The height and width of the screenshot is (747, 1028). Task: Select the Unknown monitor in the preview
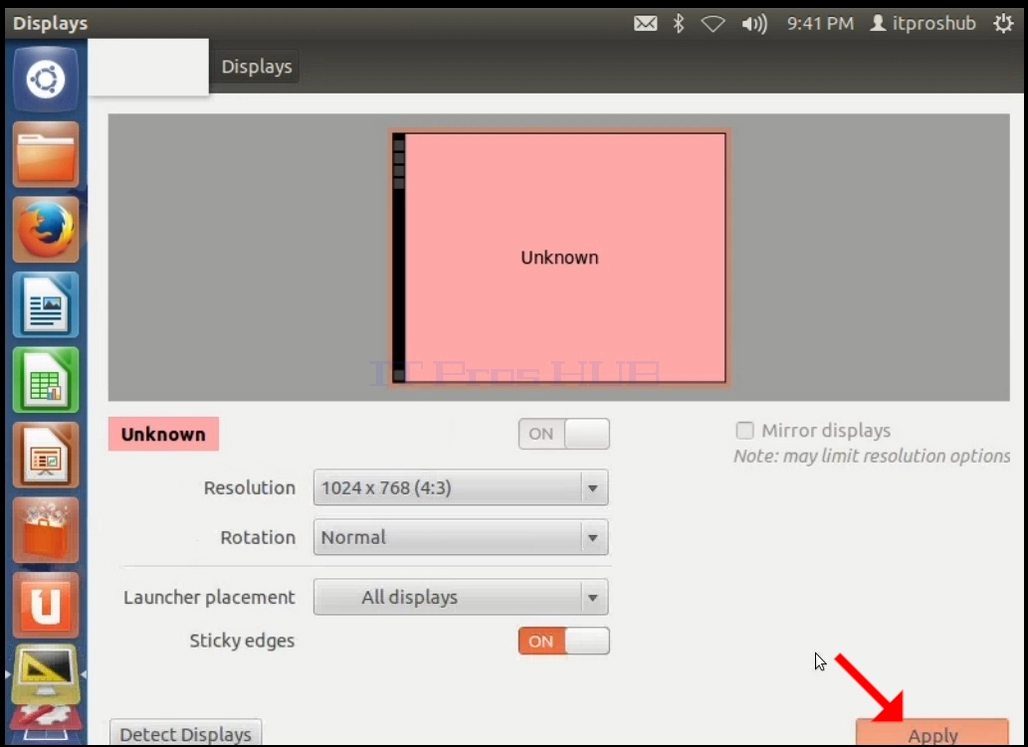[x=559, y=257]
